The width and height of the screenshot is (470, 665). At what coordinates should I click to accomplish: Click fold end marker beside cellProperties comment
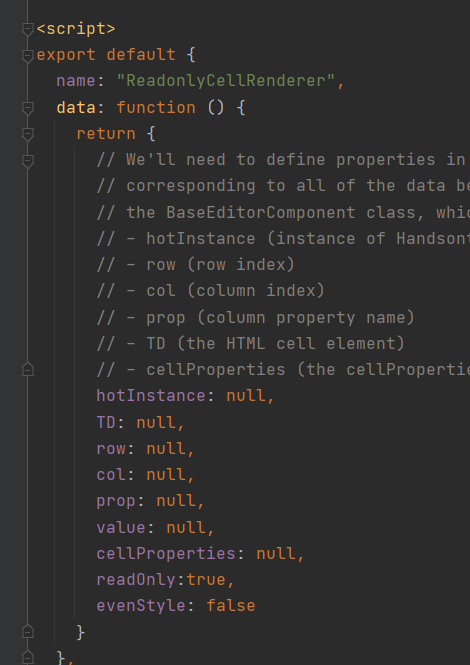point(28,370)
